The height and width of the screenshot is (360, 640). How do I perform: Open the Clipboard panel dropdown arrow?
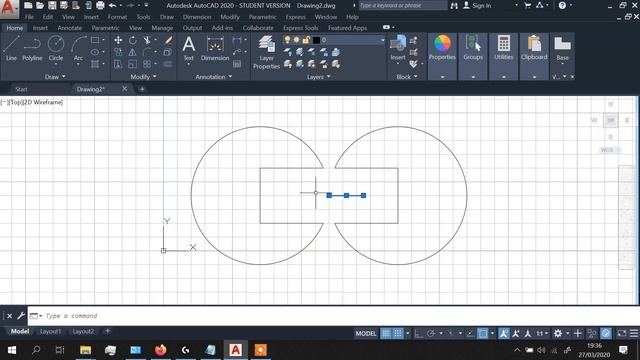pos(534,77)
